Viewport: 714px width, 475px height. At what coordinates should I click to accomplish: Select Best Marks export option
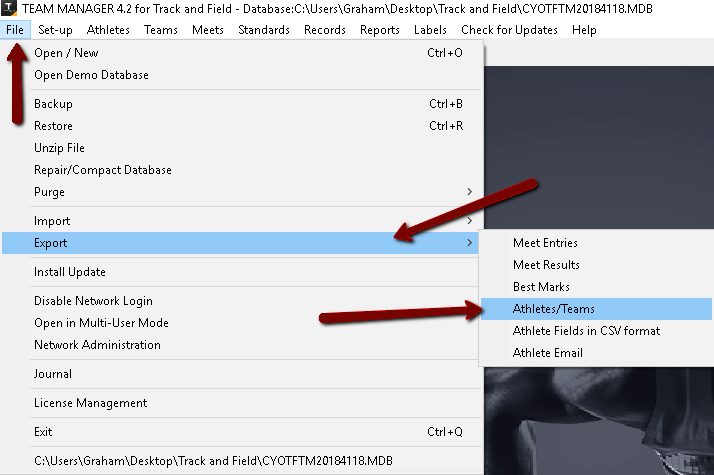(596, 286)
